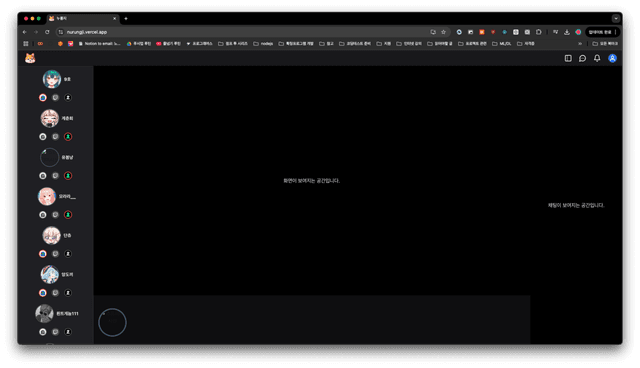Open the Chrome extensions puzzle icon
Image resolution: width=640 pixels, height=368 pixels.
pos(539,32)
